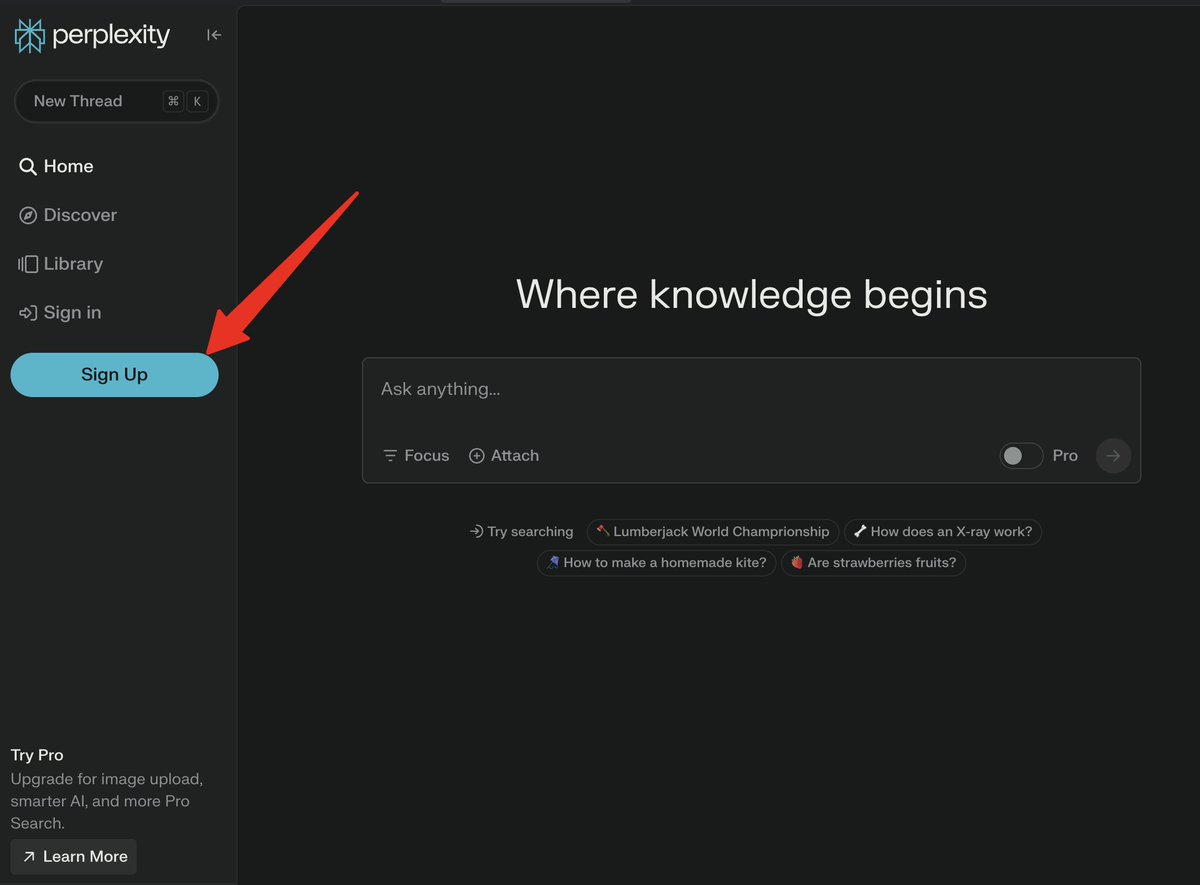Click the Library stack icon

tap(28, 264)
